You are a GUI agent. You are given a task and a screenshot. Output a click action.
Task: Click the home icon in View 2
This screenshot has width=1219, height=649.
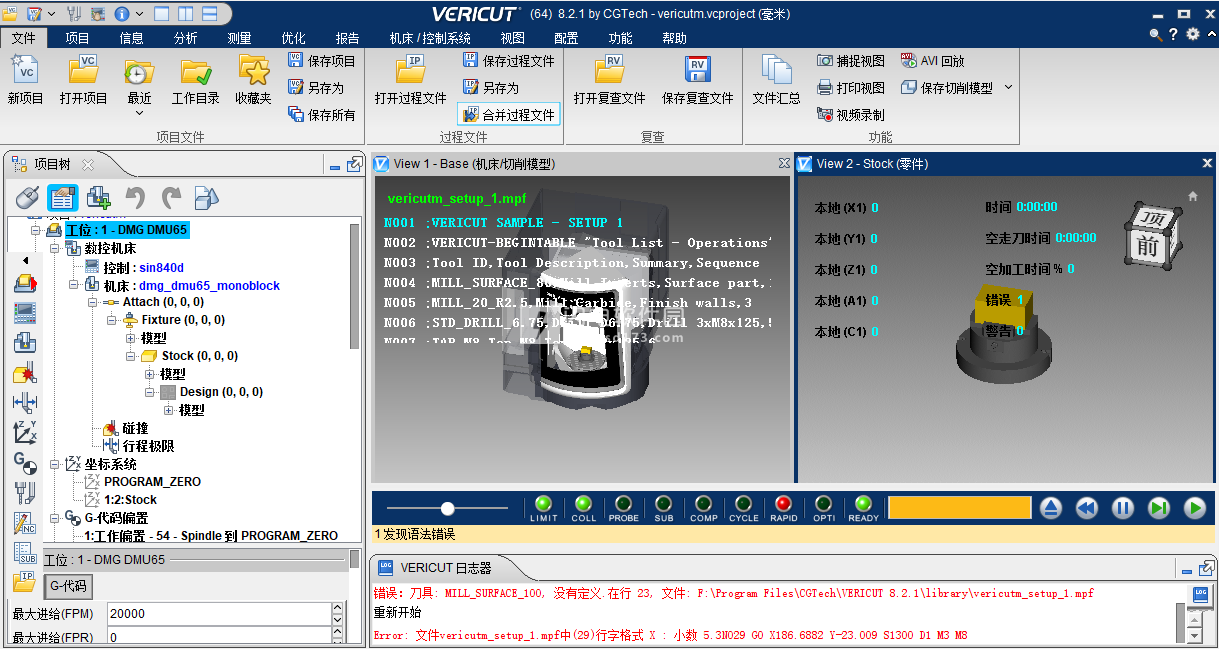click(x=1192, y=196)
